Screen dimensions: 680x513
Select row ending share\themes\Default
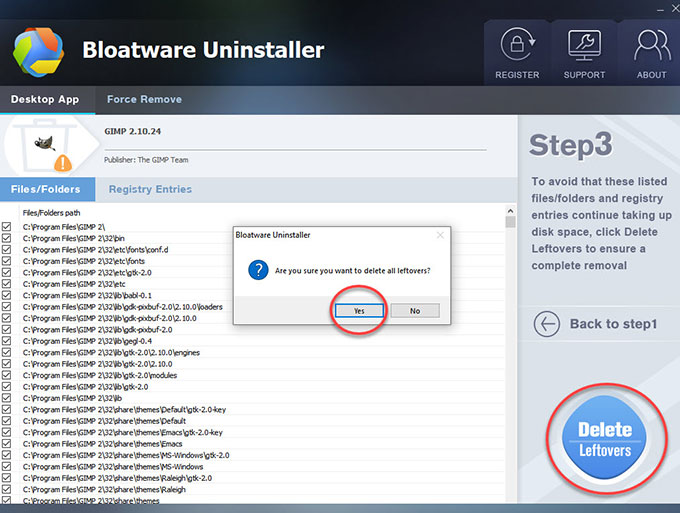click(252, 421)
